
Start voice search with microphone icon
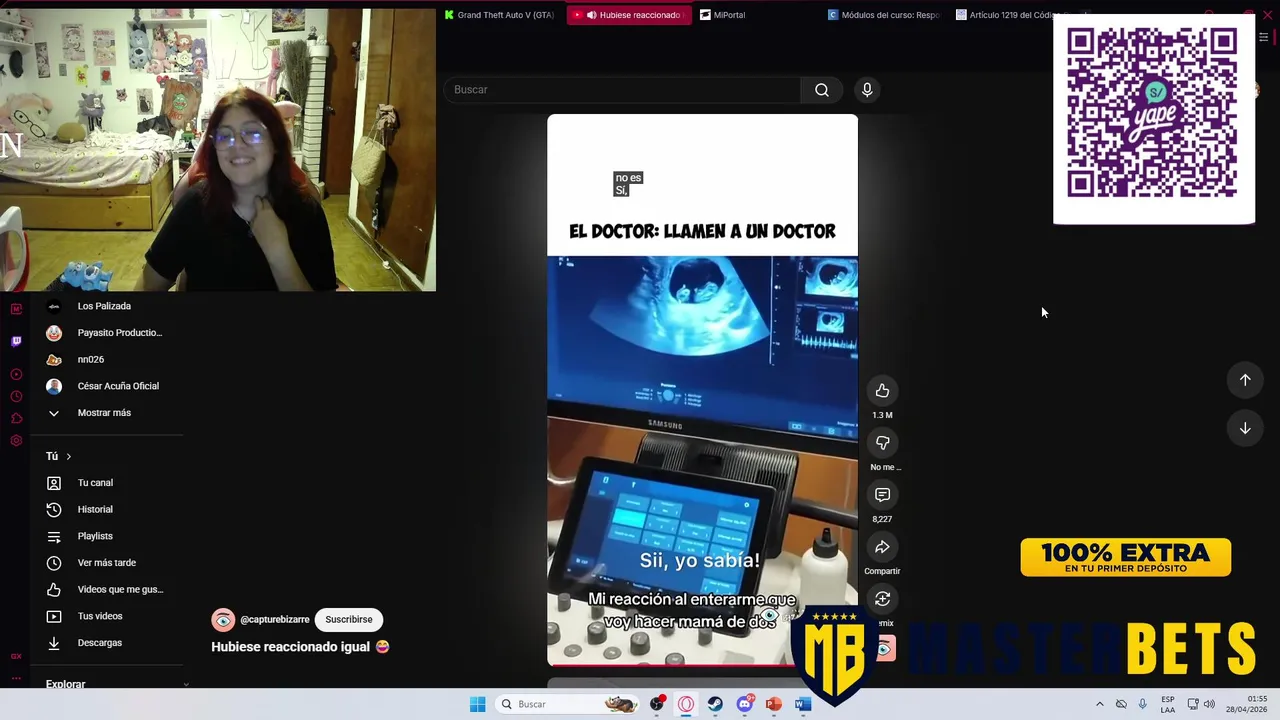pyautogui.click(x=867, y=90)
